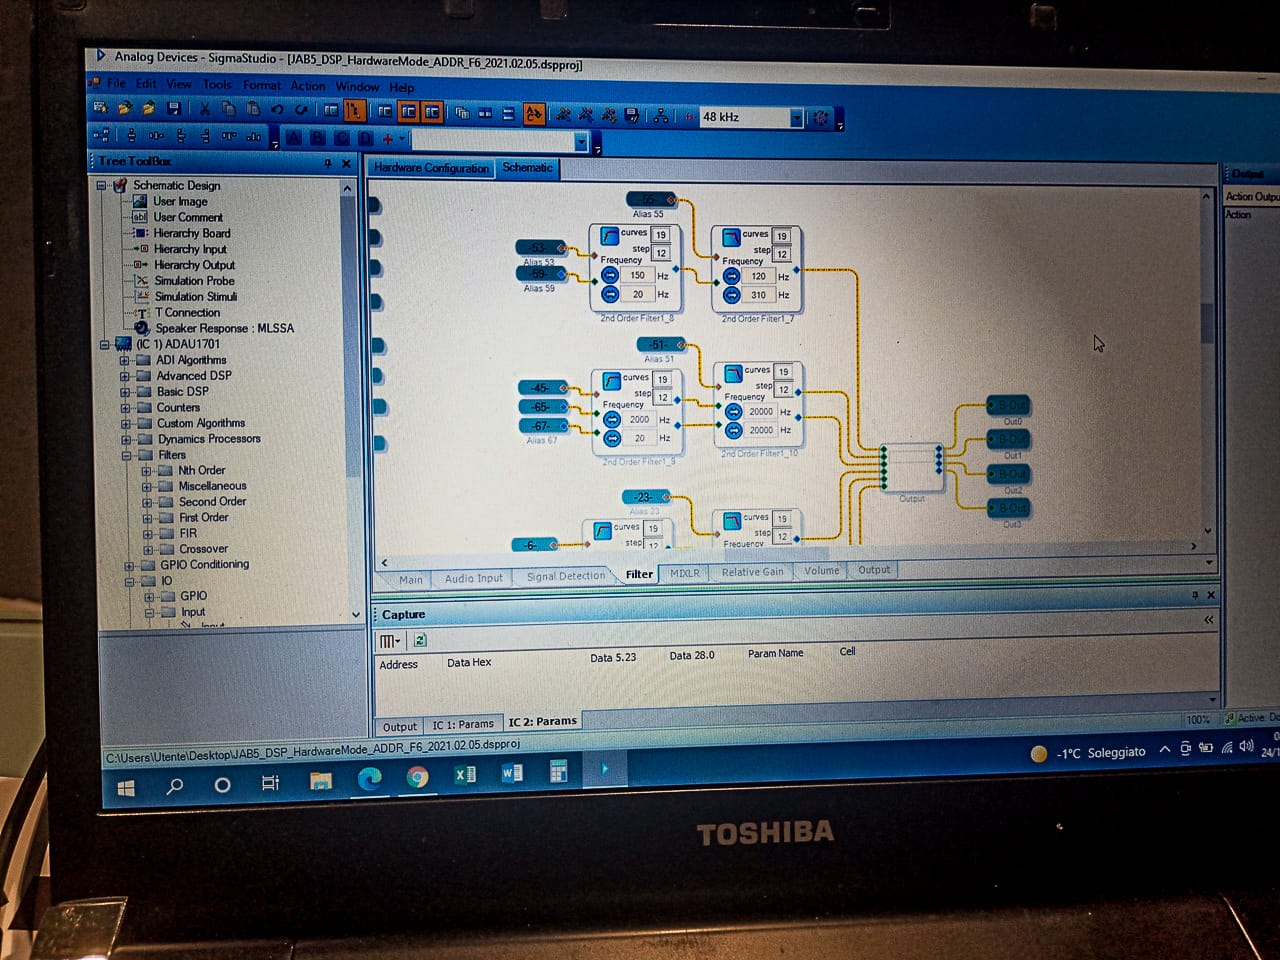The height and width of the screenshot is (960, 1280).
Task: Collapse the Filters tree node
Action: point(127,455)
